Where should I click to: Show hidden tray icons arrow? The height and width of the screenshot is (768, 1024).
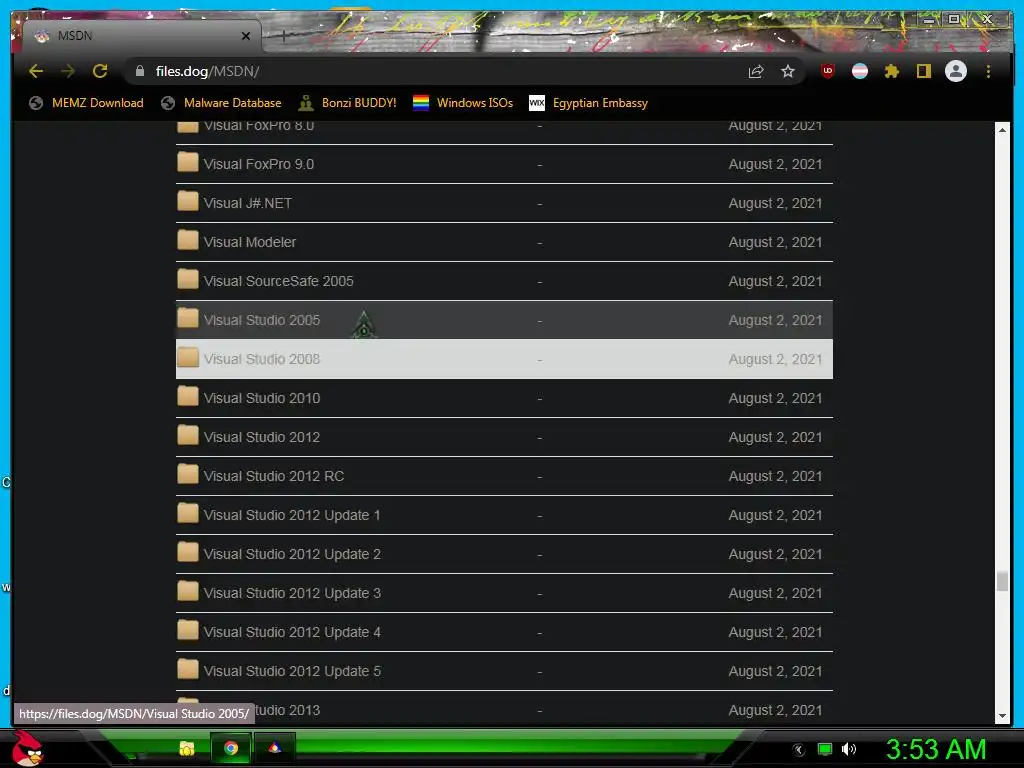799,750
